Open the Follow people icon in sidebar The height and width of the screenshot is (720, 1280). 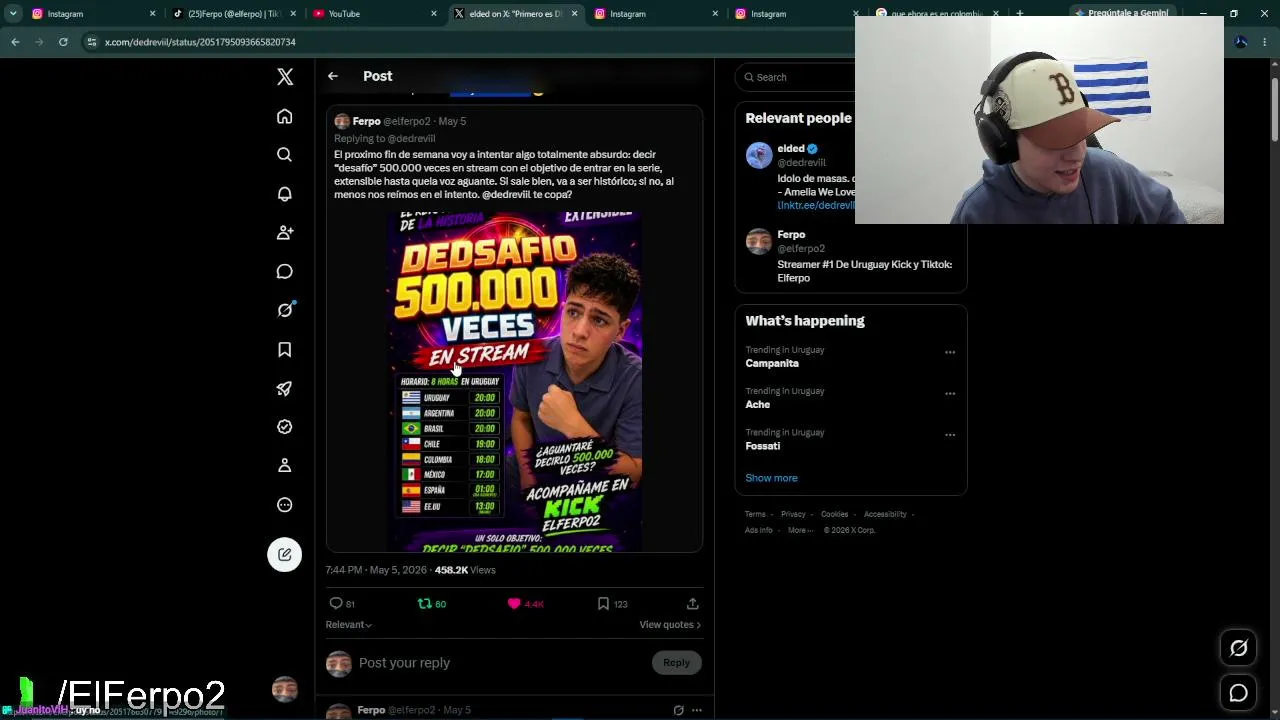pyautogui.click(x=285, y=233)
